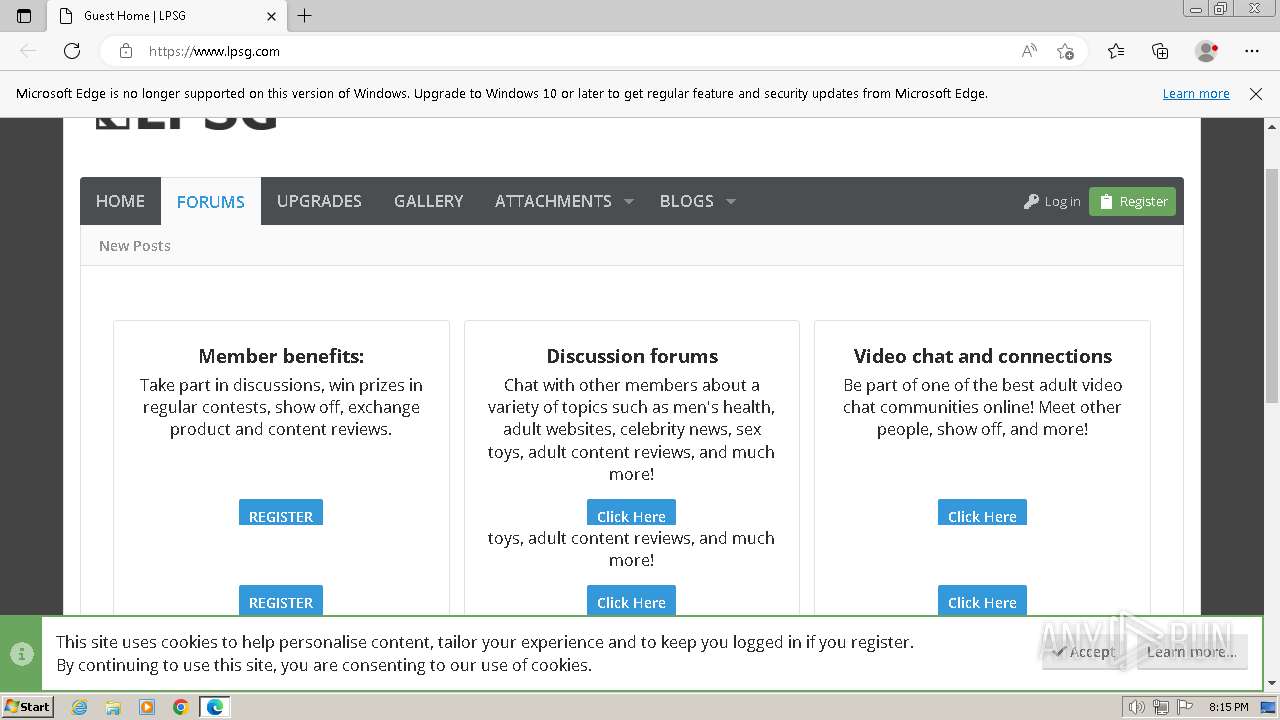Click scrollbar up arrow
This screenshot has height=720, width=1280.
click(x=1272, y=127)
